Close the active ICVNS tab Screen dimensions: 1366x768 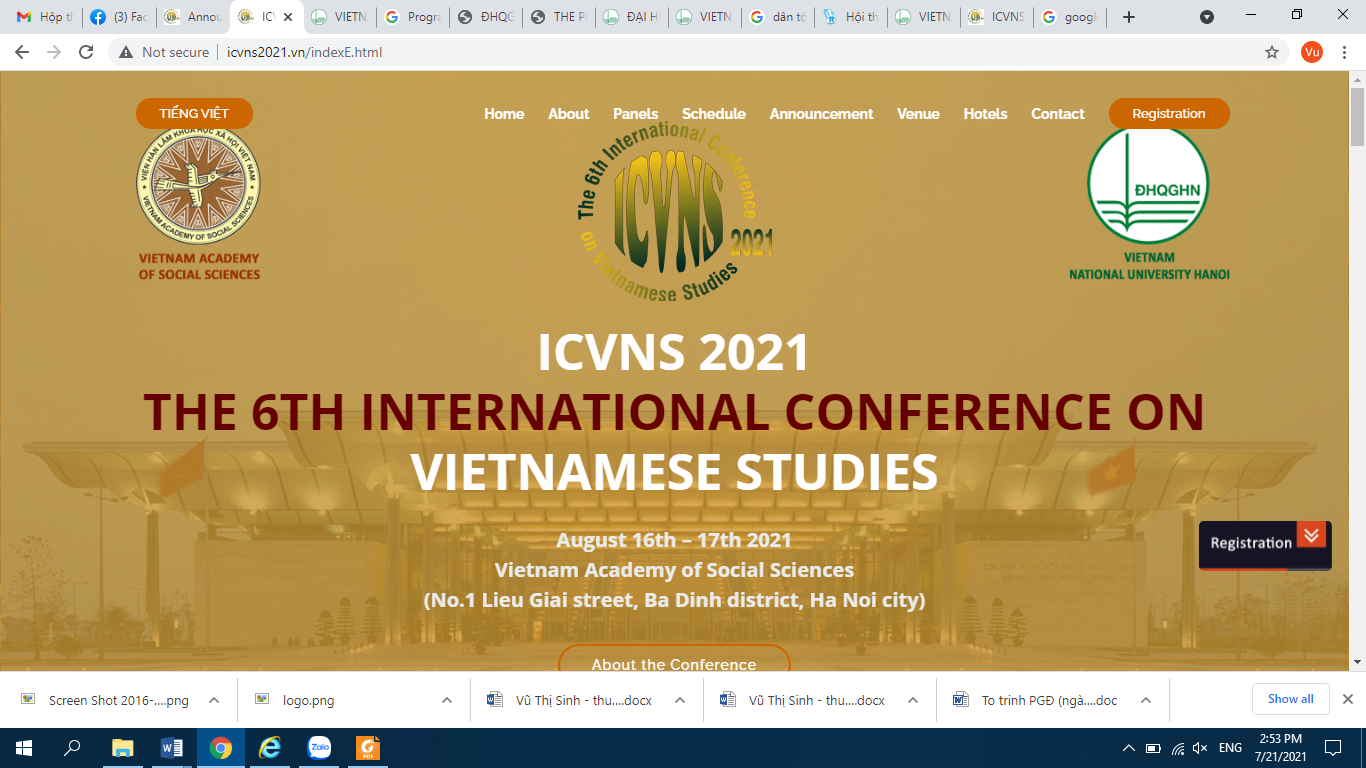[288, 17]
